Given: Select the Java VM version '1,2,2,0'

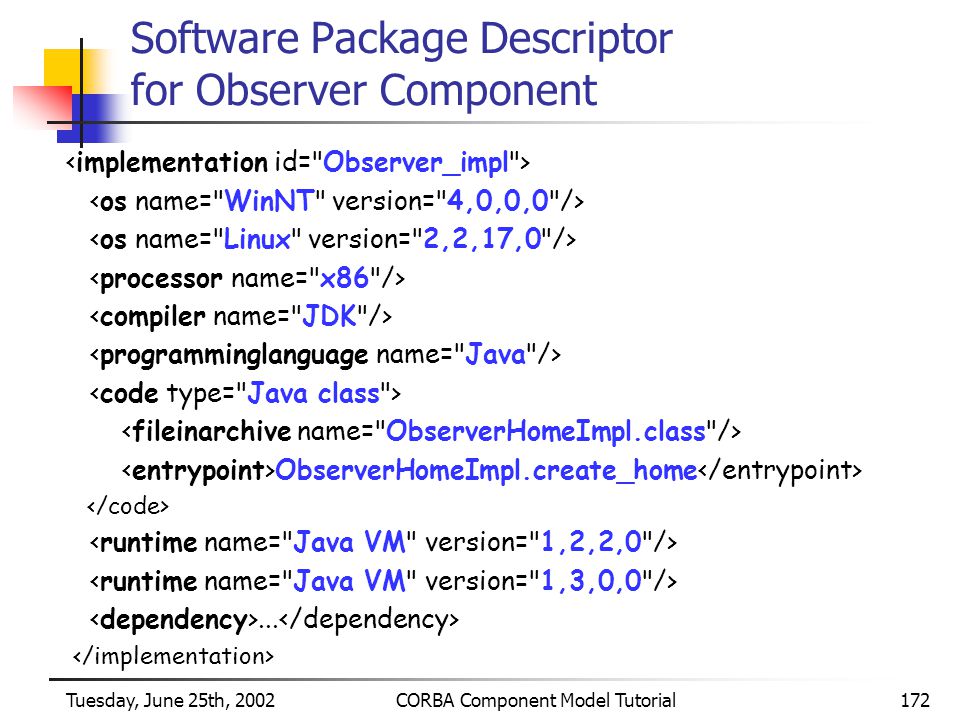Looking at the screenshot, I should pyautogui.click(x=591, y=542).
